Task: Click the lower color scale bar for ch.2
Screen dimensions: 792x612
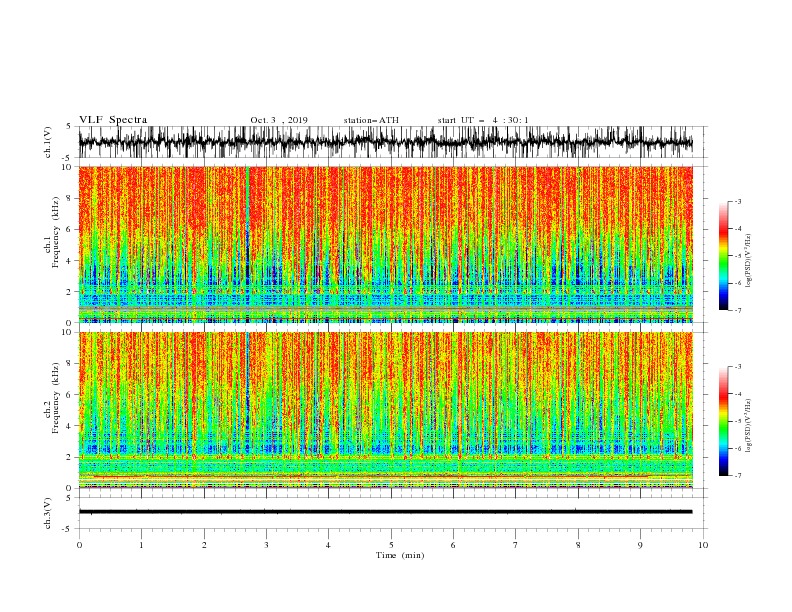Action: pyautogui.click(x=724, y=421)
